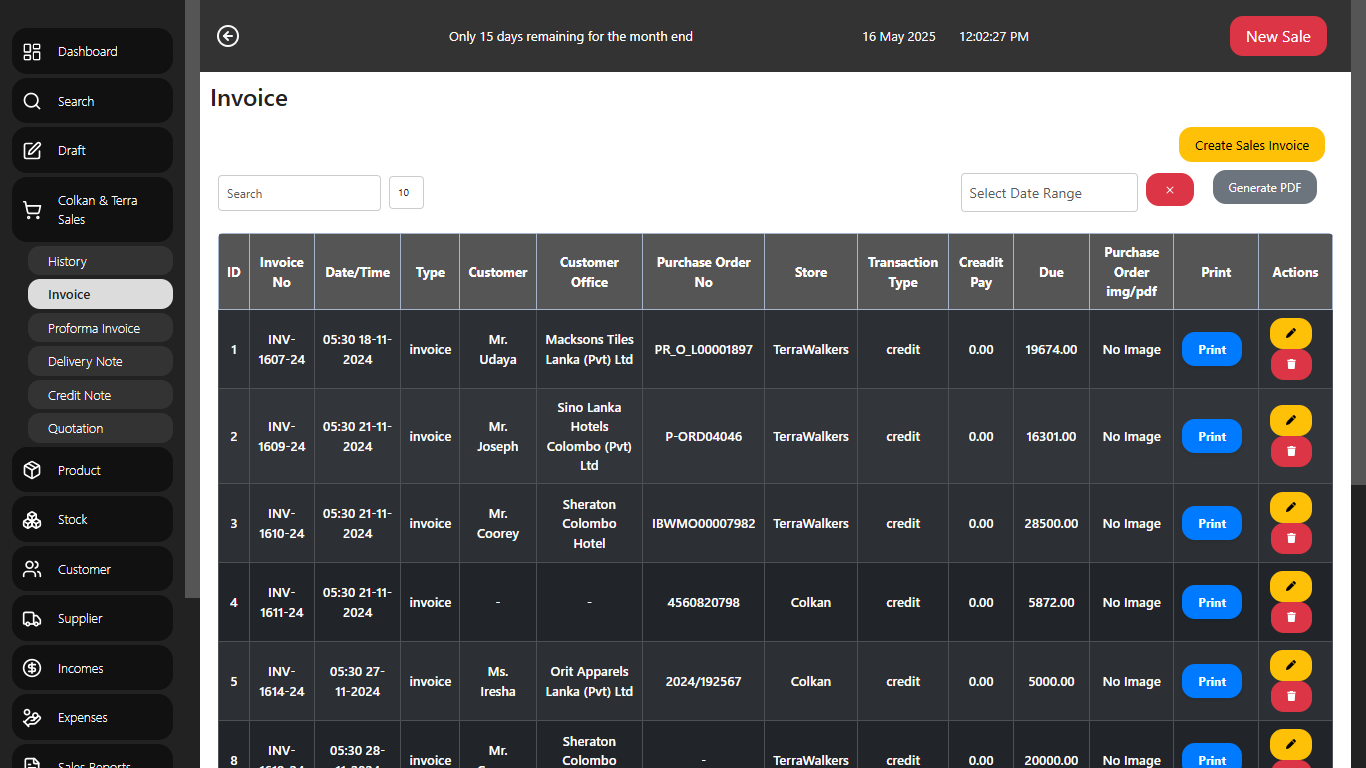Click Sino Lanka Hotels Colombo cell

[590, 437]
